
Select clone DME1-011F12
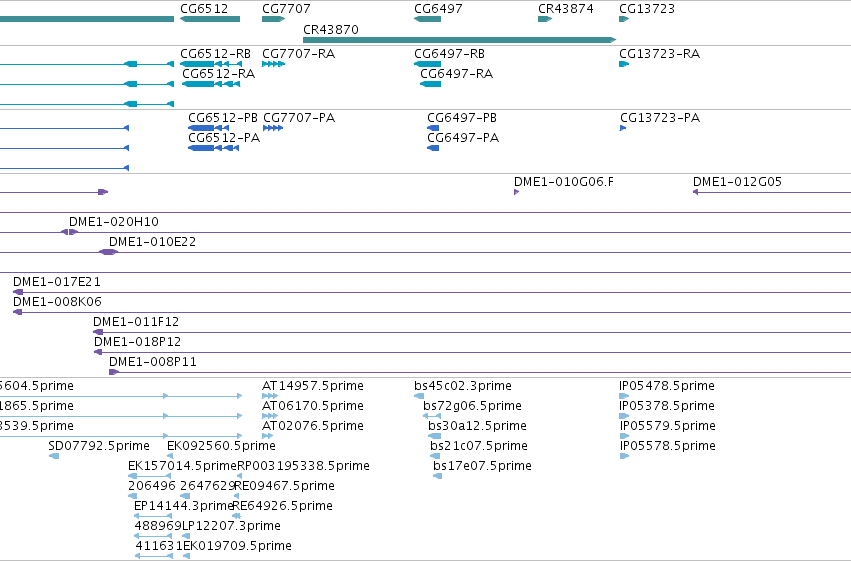(472, 332)
